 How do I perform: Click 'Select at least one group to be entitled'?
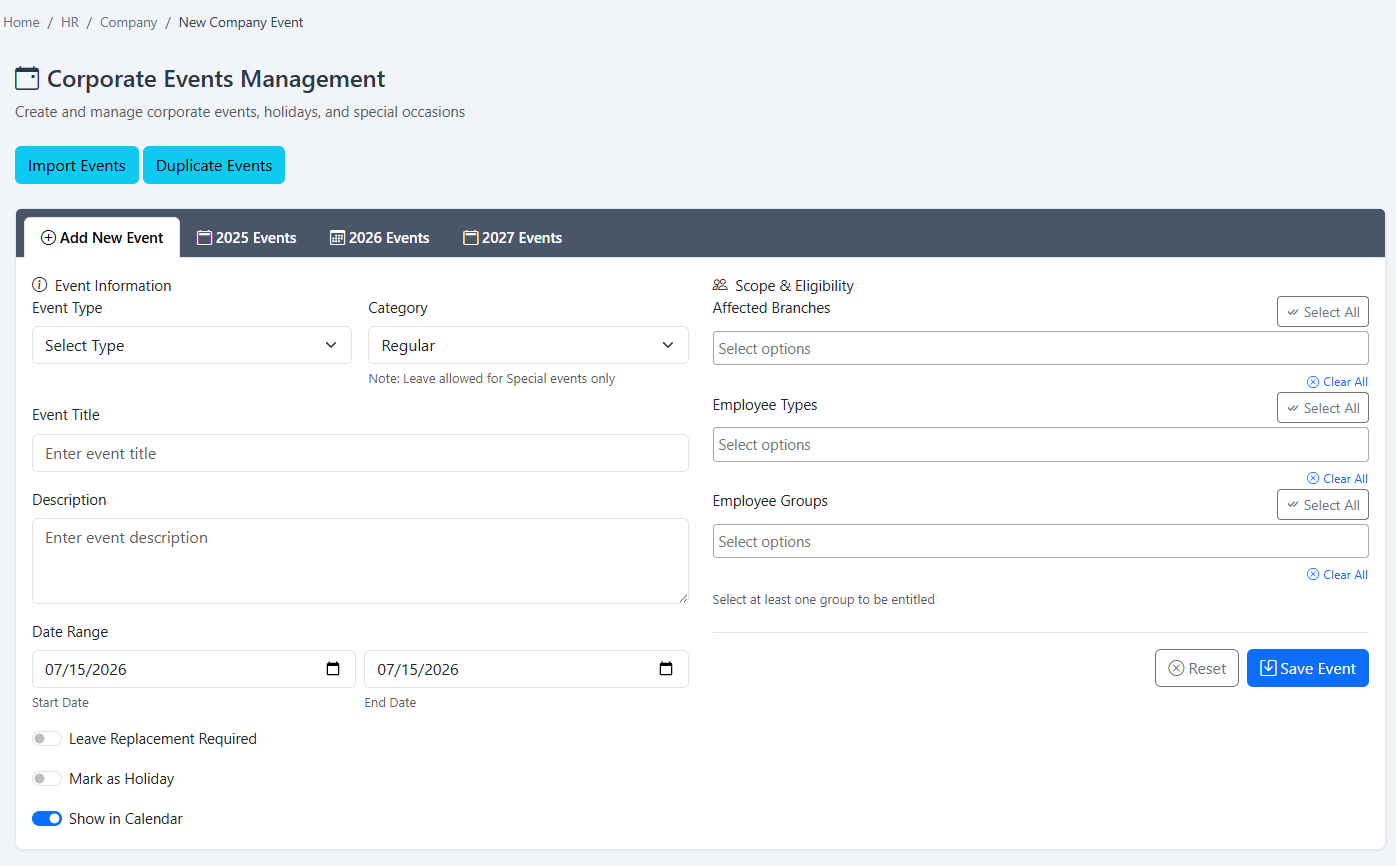click(x=824, y=600)
